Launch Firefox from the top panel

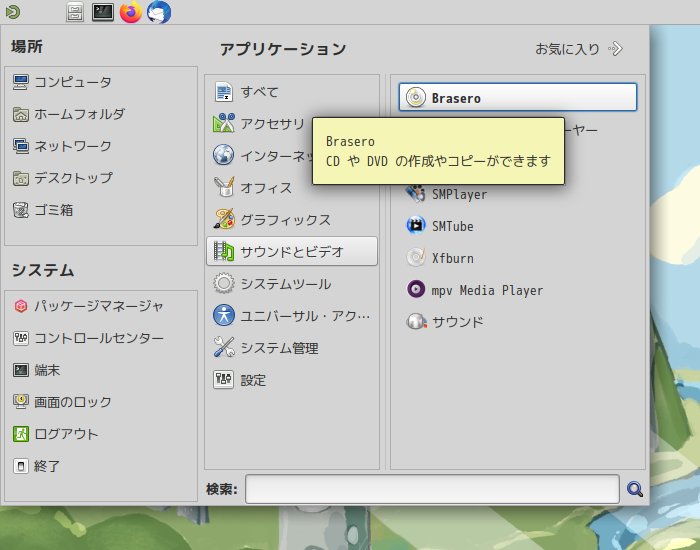pyautogui.click(x=131, y=12)
